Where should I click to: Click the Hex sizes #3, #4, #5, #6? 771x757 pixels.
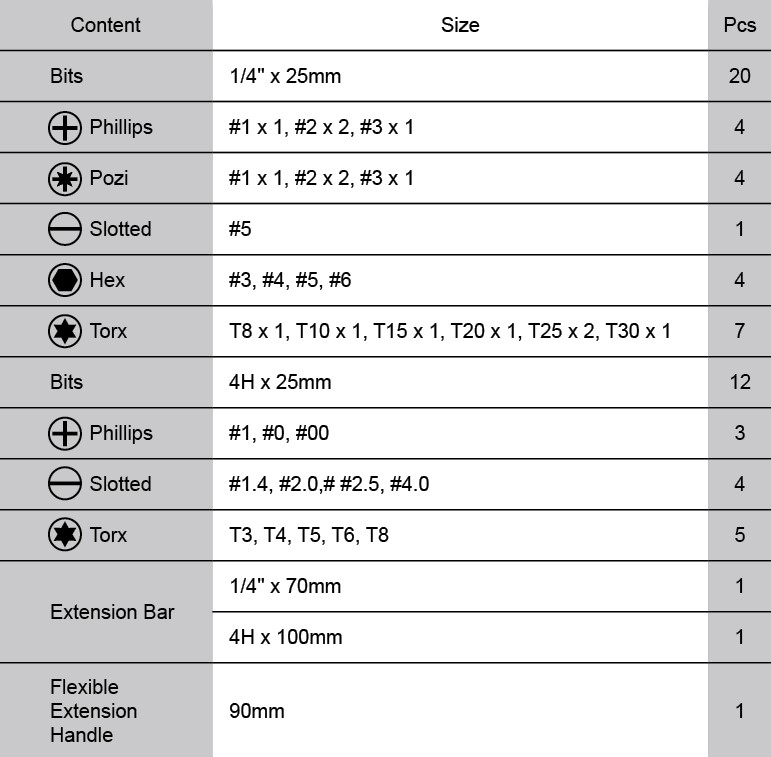click(x=290, y=281)
